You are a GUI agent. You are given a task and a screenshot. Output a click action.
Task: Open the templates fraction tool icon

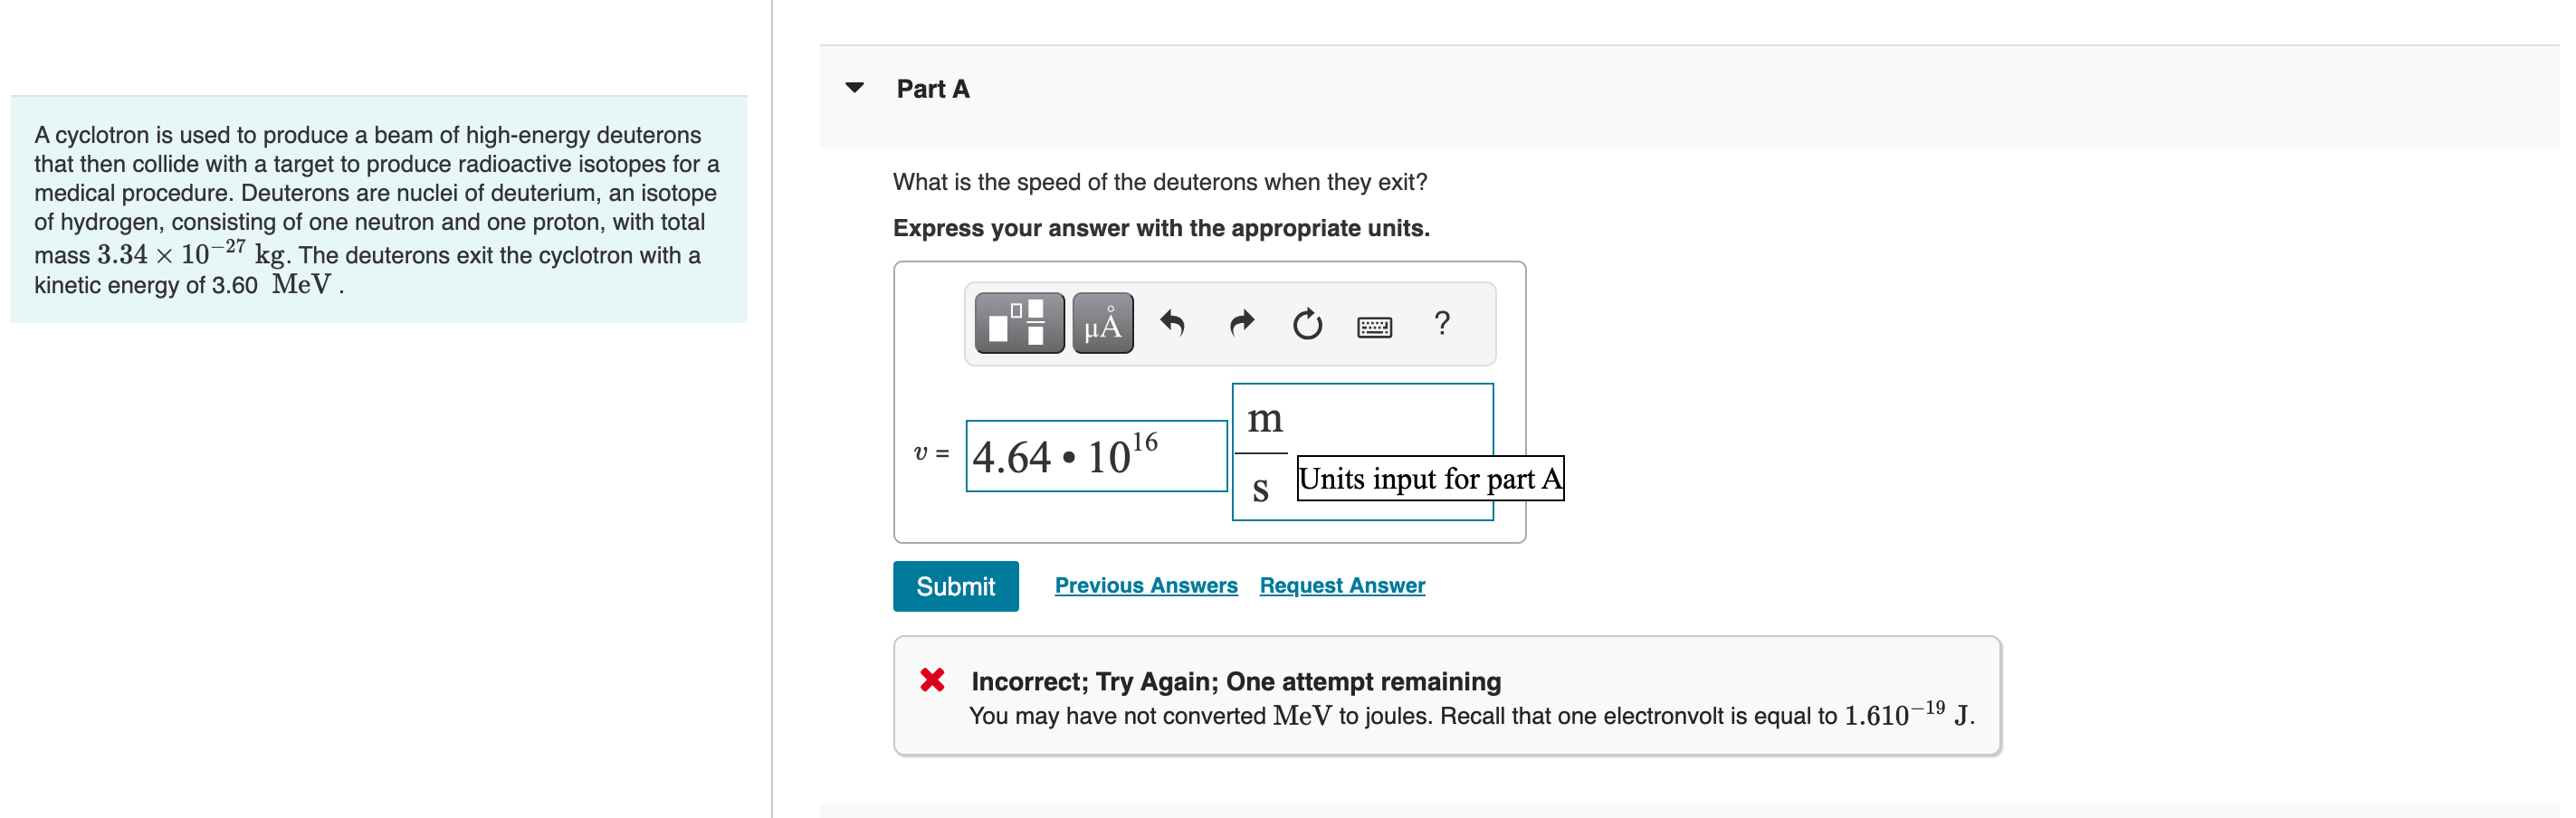coord(1019,323)
